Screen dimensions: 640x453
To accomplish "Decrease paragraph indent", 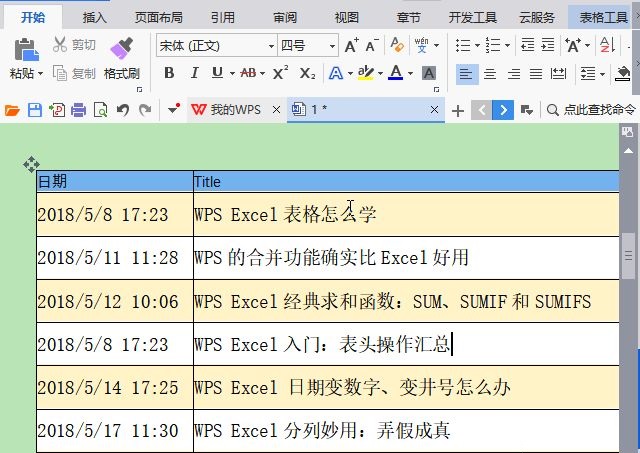I will point(528,45).
